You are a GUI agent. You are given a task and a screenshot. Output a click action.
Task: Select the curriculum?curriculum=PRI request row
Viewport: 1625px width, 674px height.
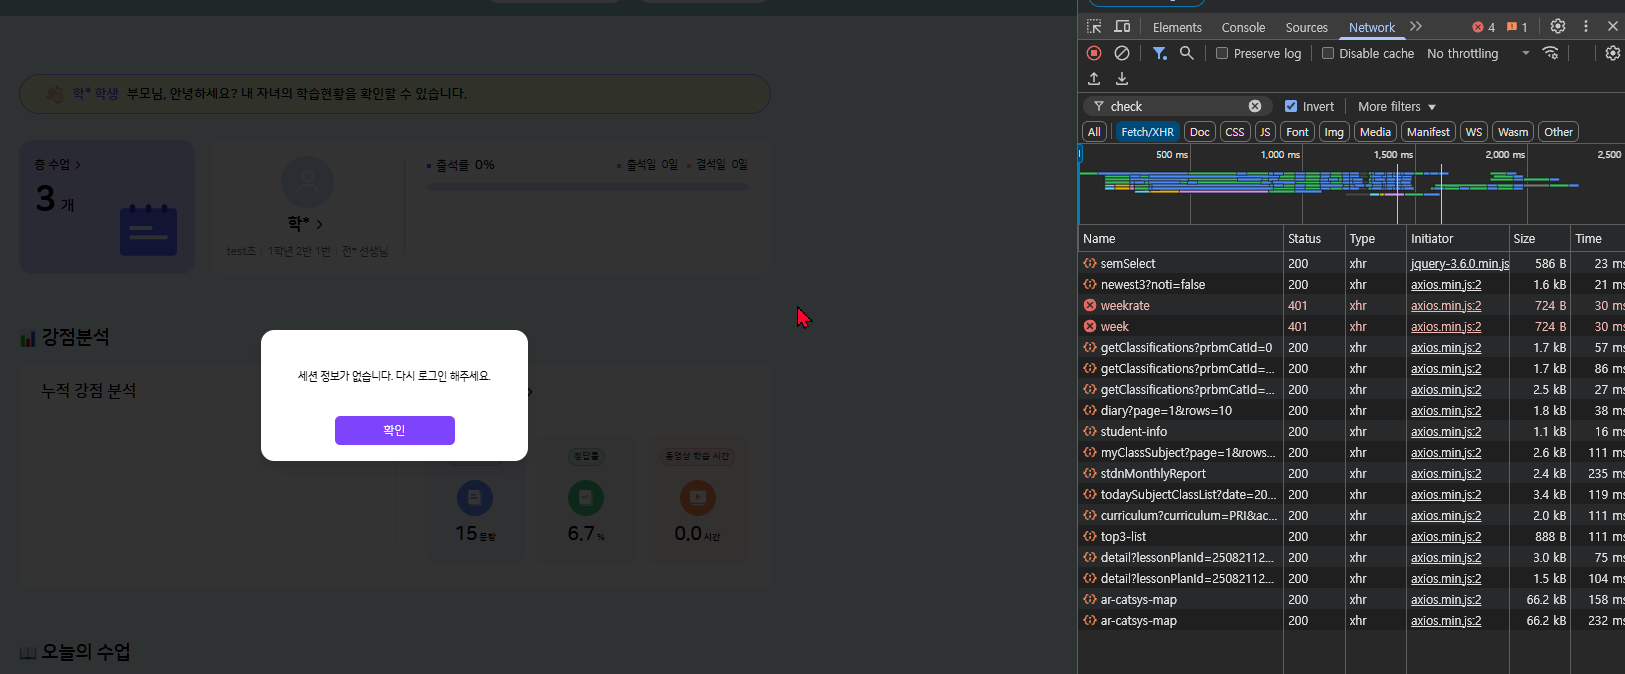tap(1351, 515)
